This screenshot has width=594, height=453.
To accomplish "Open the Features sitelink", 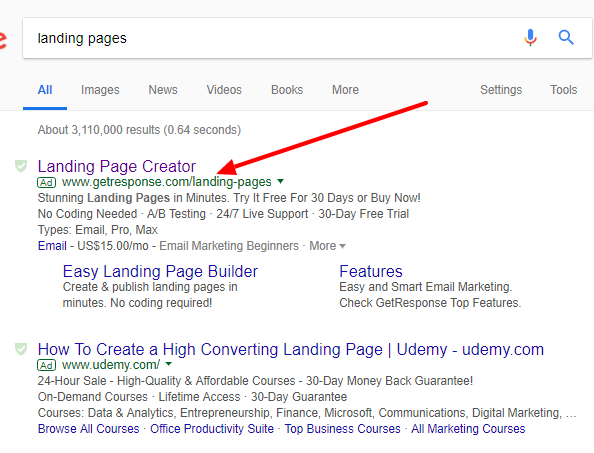I will [371, 271].
